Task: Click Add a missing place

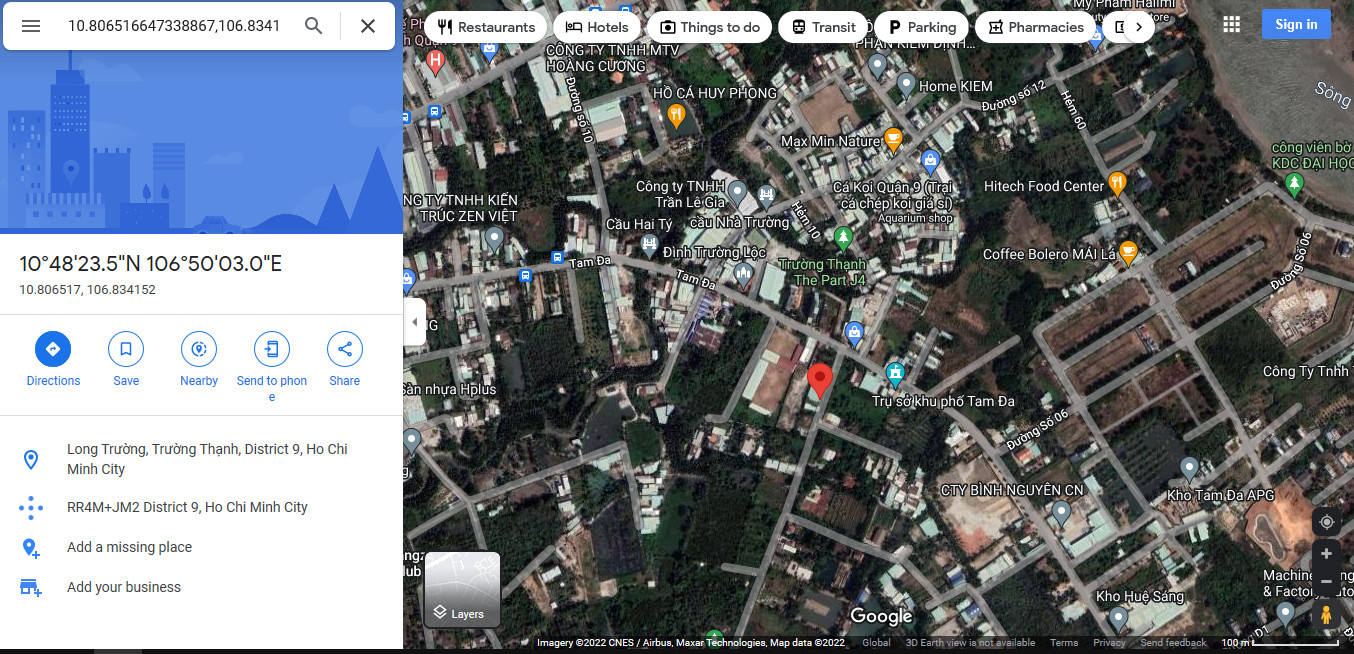Action: click(129, 547)
